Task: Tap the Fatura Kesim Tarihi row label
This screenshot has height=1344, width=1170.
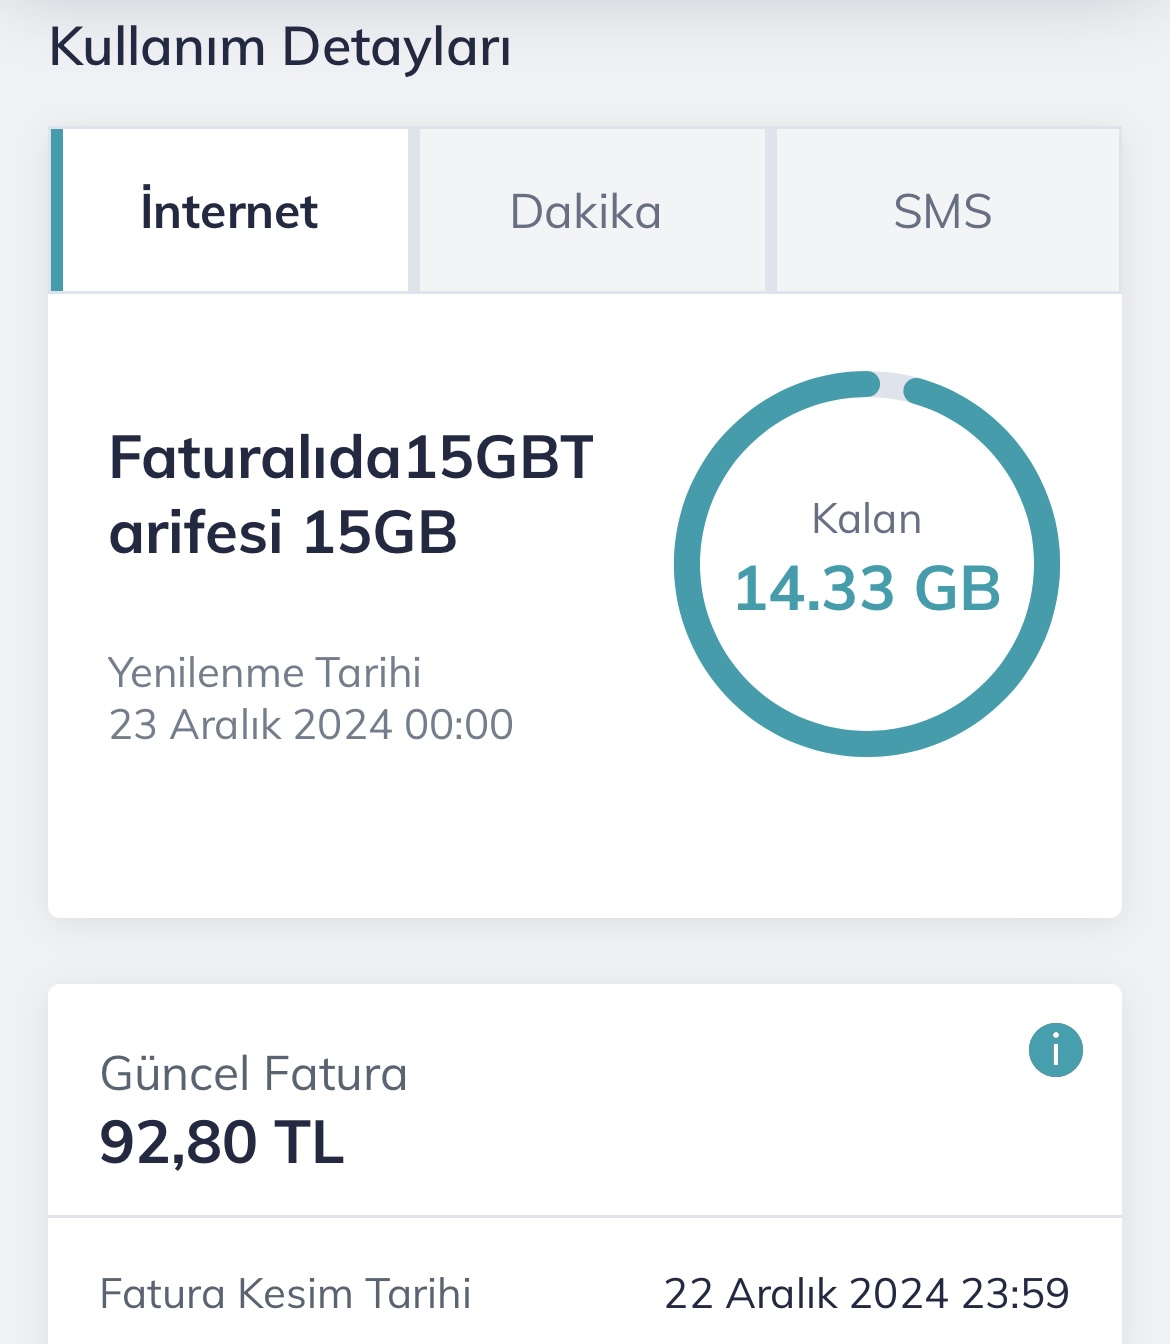Action: point(286,1293)
